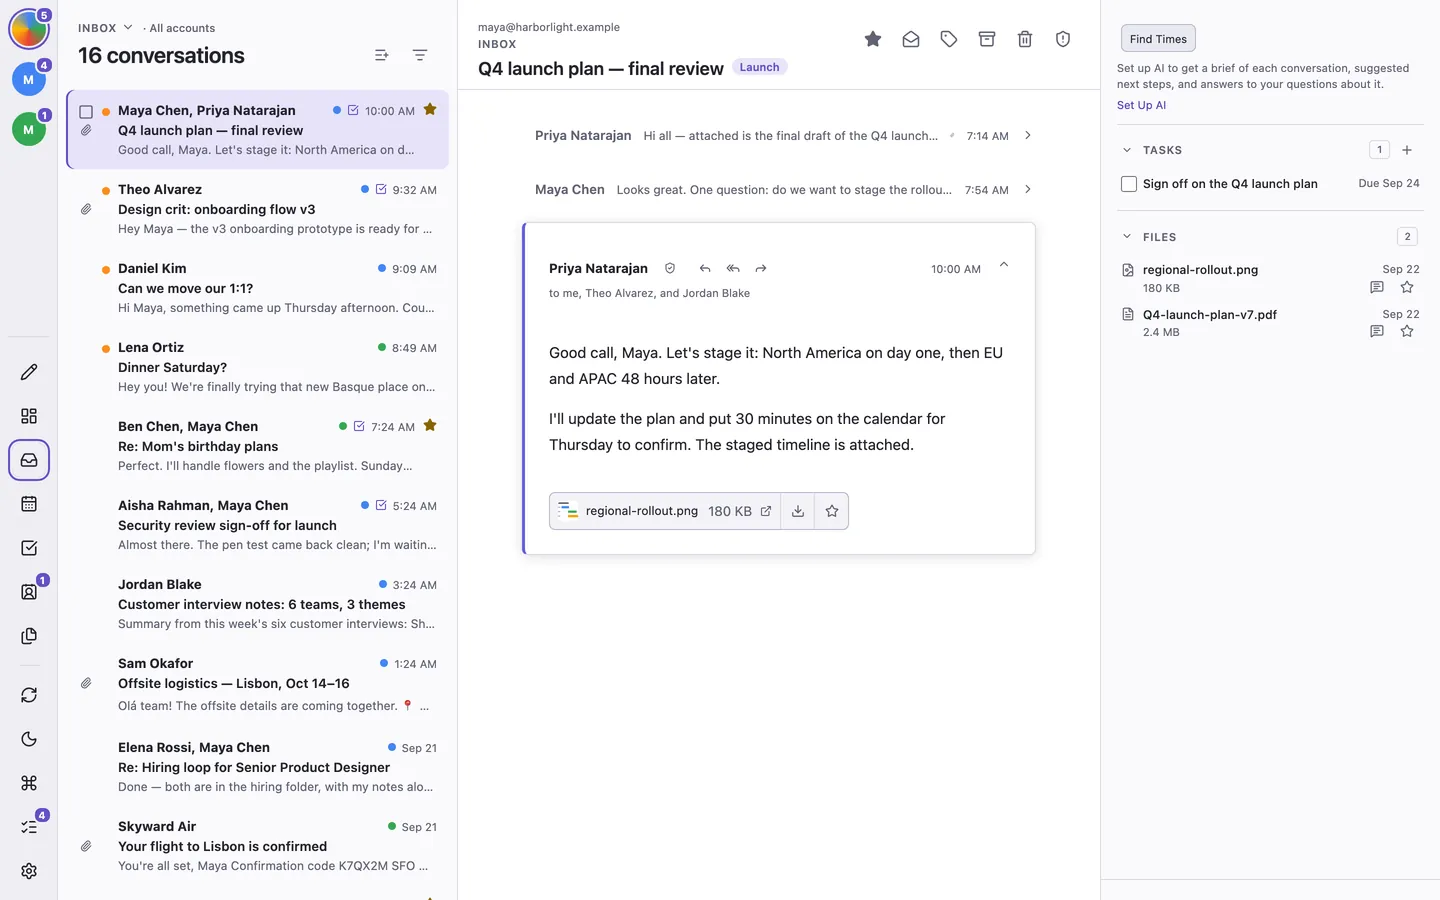
Task: Archive the Q4 launch plan conversation
Action: [987, 39]
